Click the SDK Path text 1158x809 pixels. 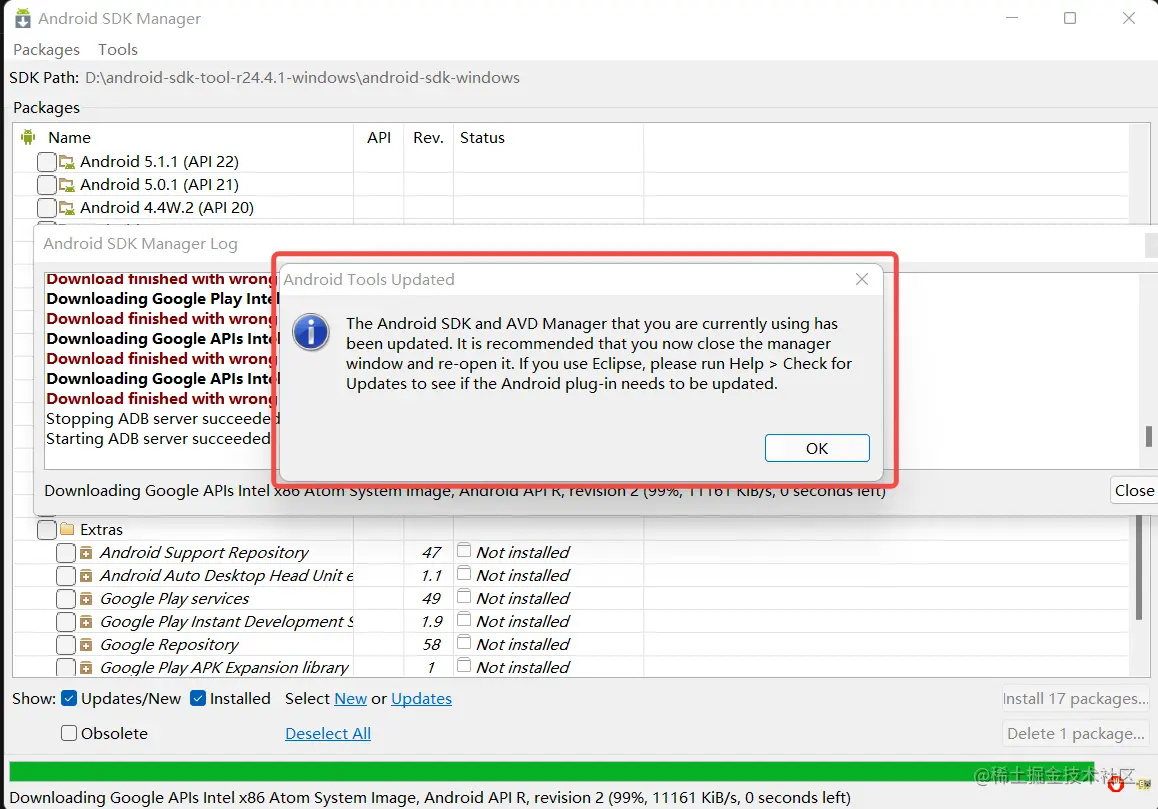[x=302, y=78]
